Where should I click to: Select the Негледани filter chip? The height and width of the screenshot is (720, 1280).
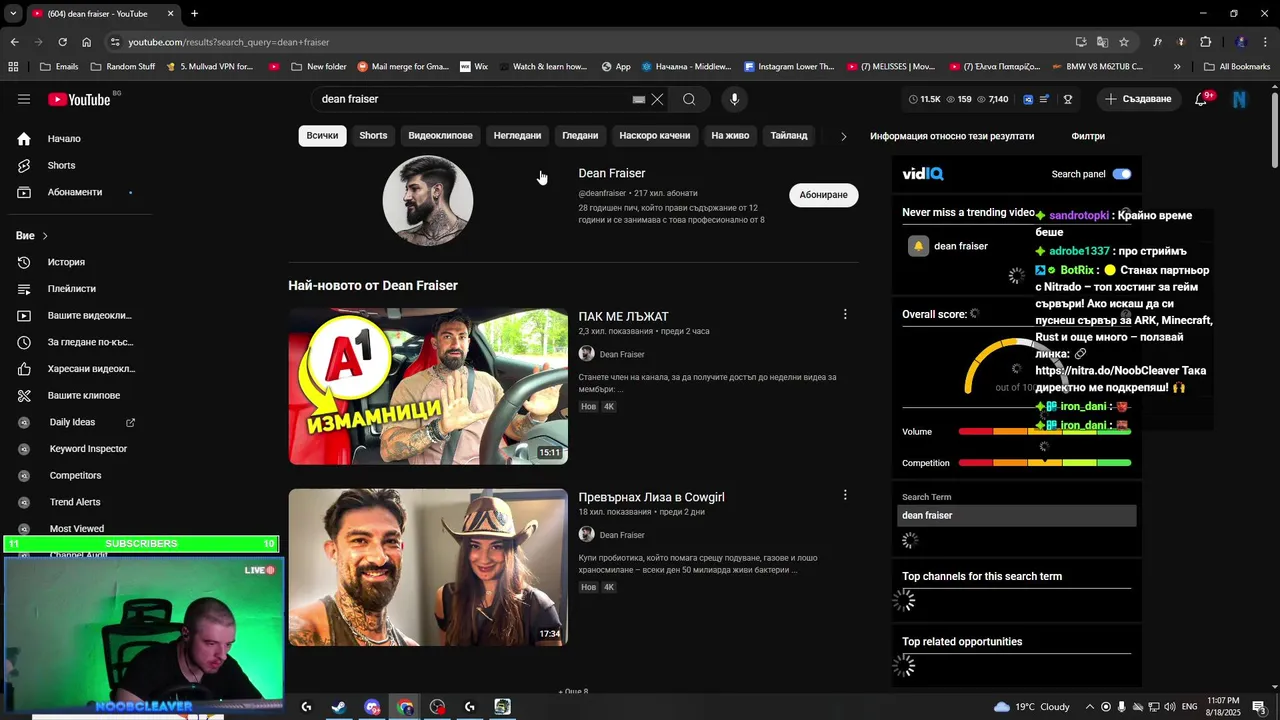pyautogui.click(x=517, y=136)
